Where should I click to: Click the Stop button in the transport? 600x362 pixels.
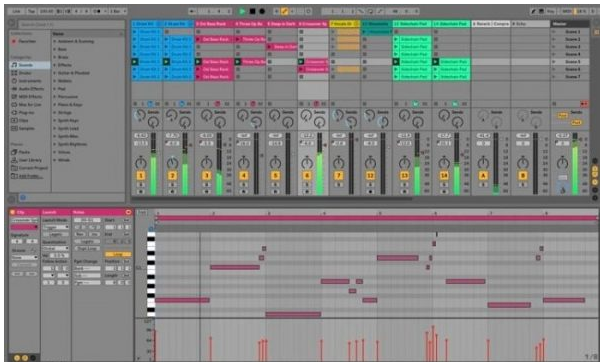click(x=252, y=11)
